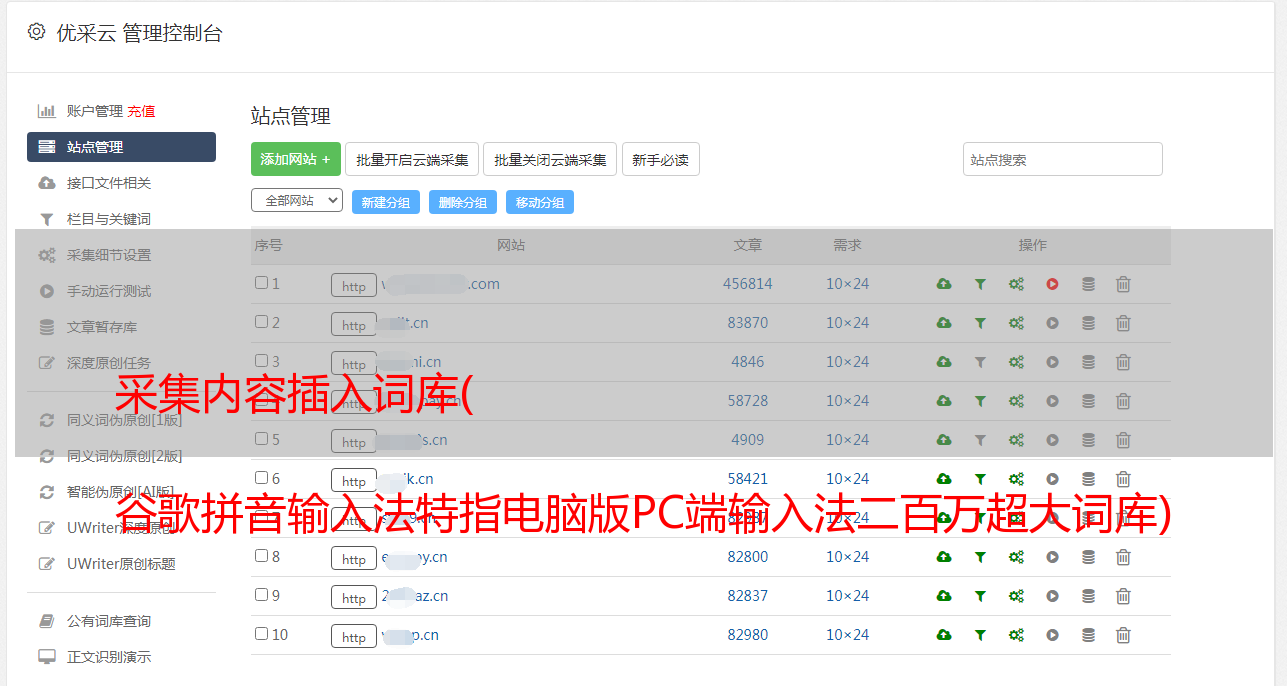Click the gears settings icon in row 2
Image resolution: width=1287 pixels, height=686 pixels.
(x=1016, y=323)
